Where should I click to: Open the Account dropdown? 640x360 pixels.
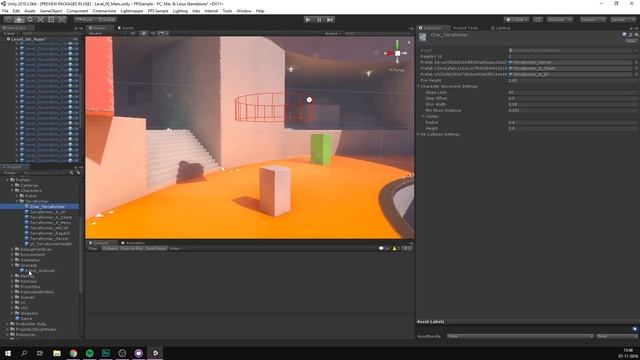click(559, 20)
